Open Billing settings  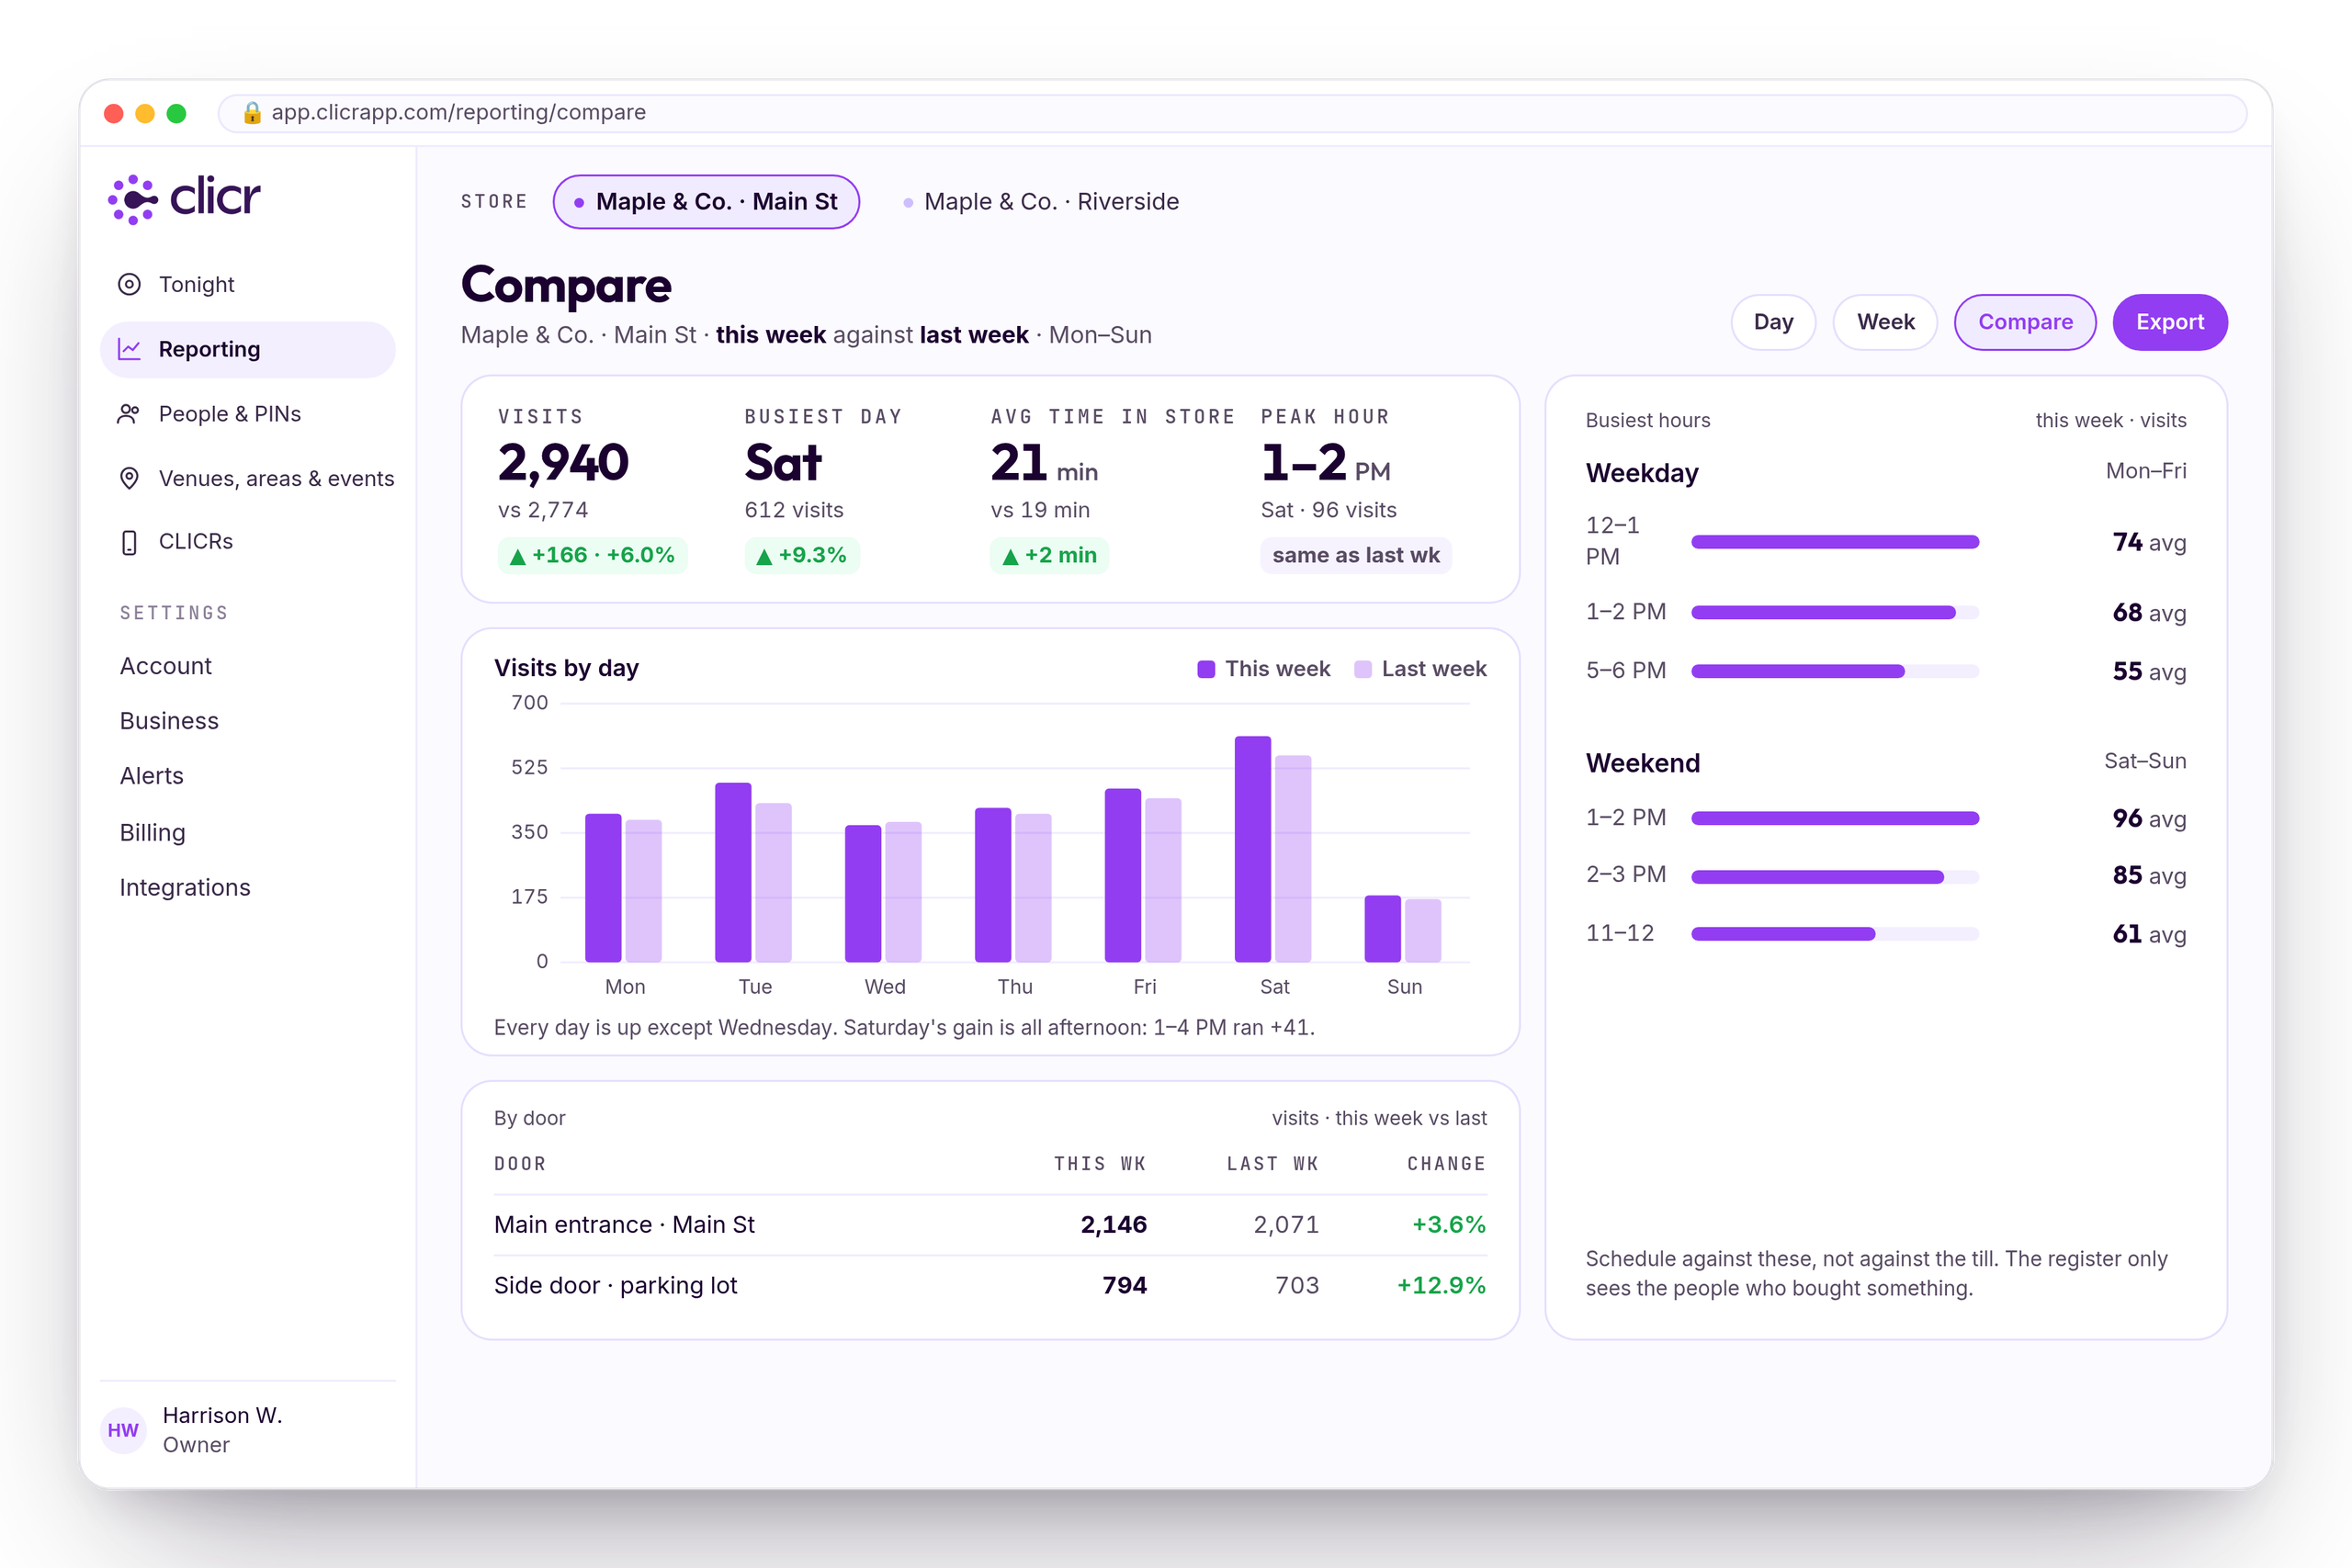coord(152,832)
